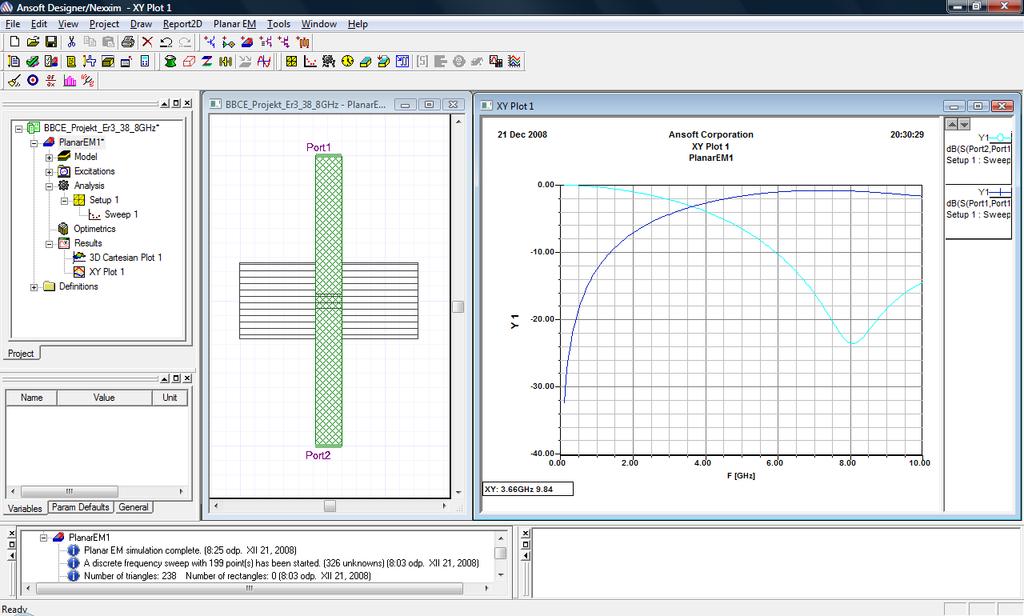Click the blue framed window layout icon
1024x616 pixels.
(x=403, y=61)
